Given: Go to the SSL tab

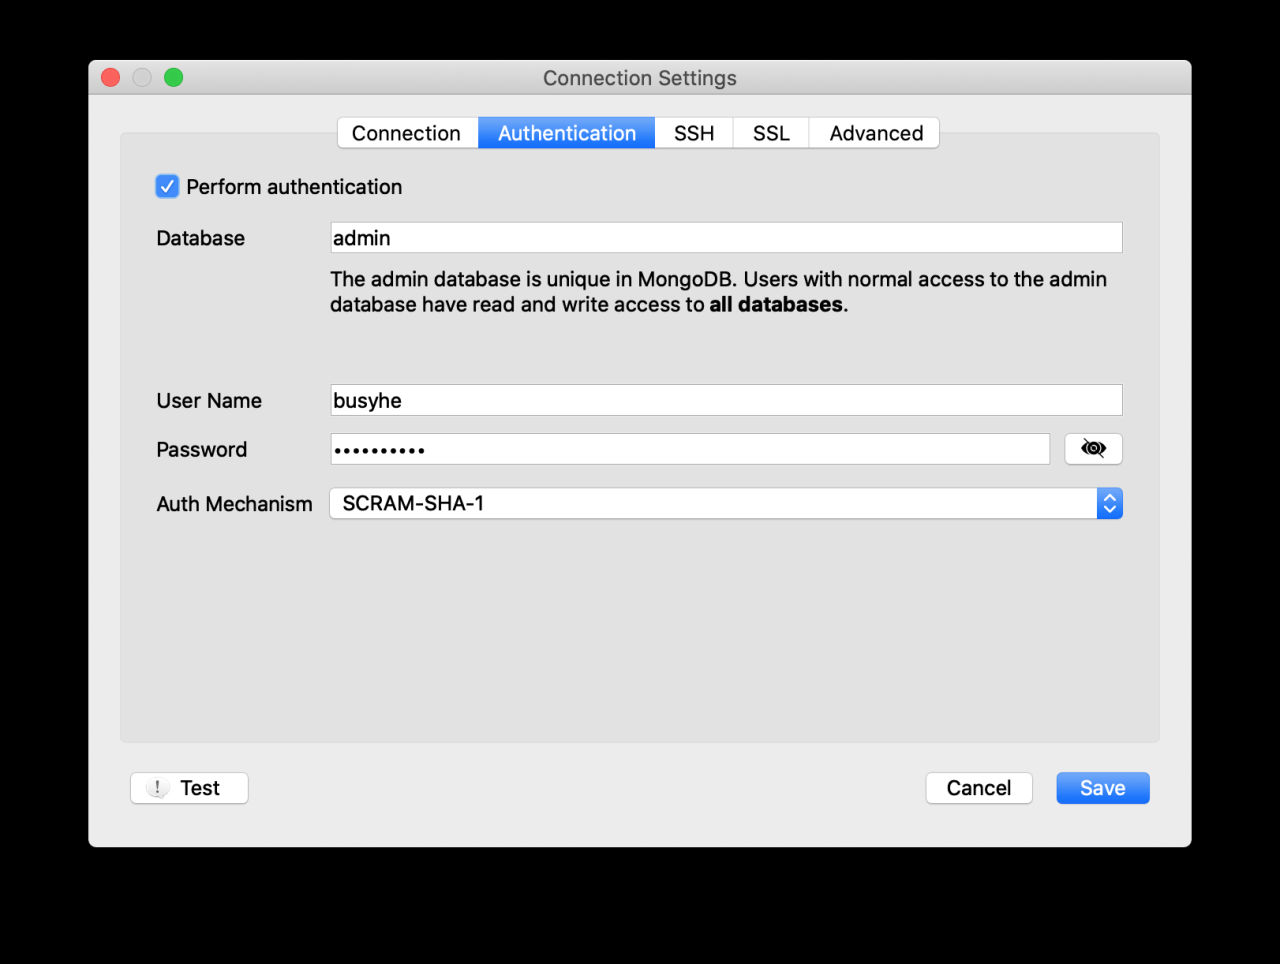Looking at the screenshot, I should [x=771, y=133].
